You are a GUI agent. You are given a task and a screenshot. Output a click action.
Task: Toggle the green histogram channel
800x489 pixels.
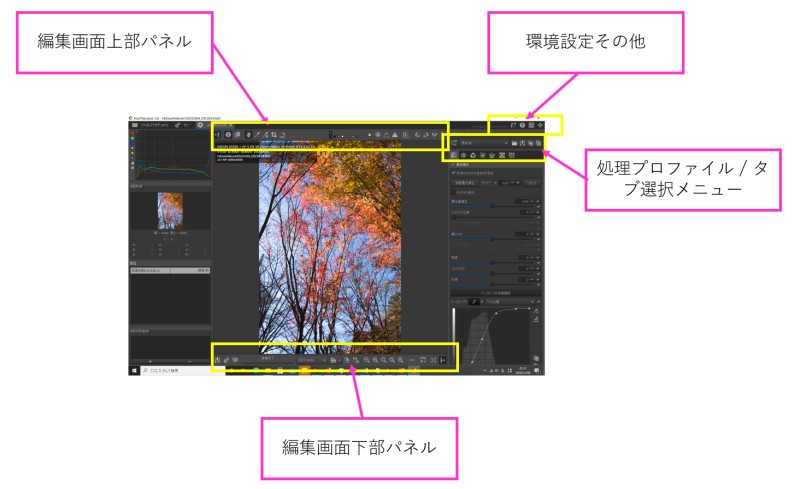(x=132, y=138)
